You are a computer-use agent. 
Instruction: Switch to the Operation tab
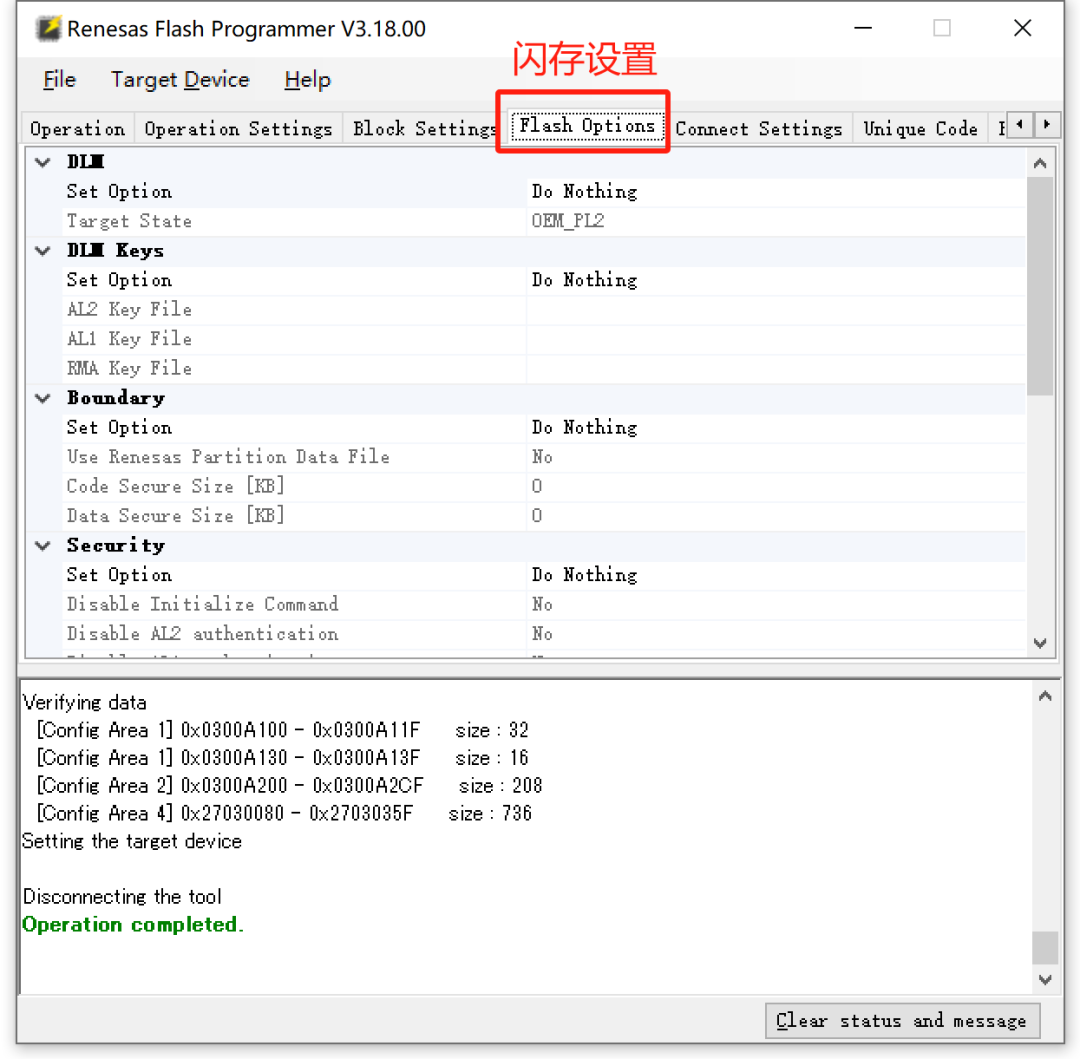[x=78, y=129]
